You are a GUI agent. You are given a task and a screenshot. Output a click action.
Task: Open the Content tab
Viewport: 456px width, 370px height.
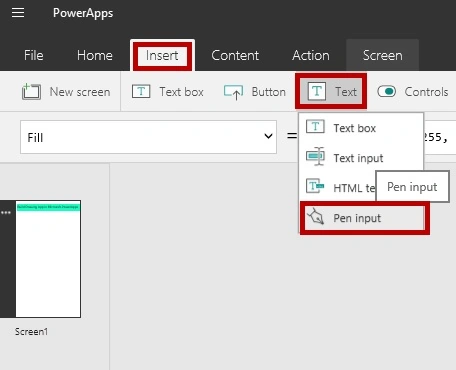coord(235,55)
